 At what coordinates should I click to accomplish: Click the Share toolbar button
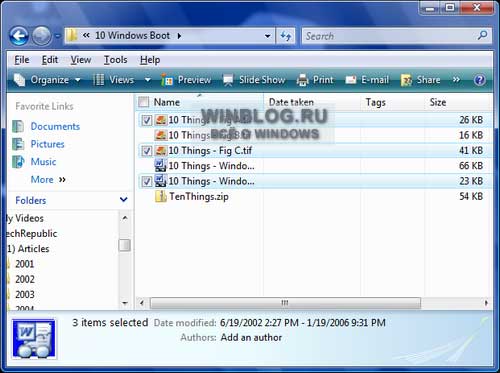click(x=420, y=80)
